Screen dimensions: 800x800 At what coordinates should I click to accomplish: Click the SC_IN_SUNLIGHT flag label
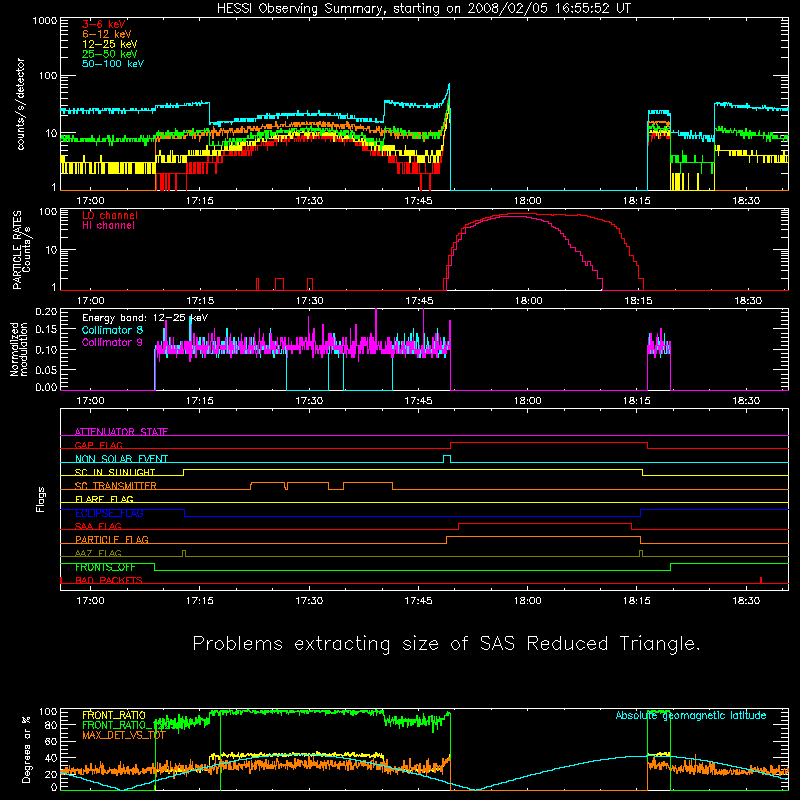tap(115, 472)
